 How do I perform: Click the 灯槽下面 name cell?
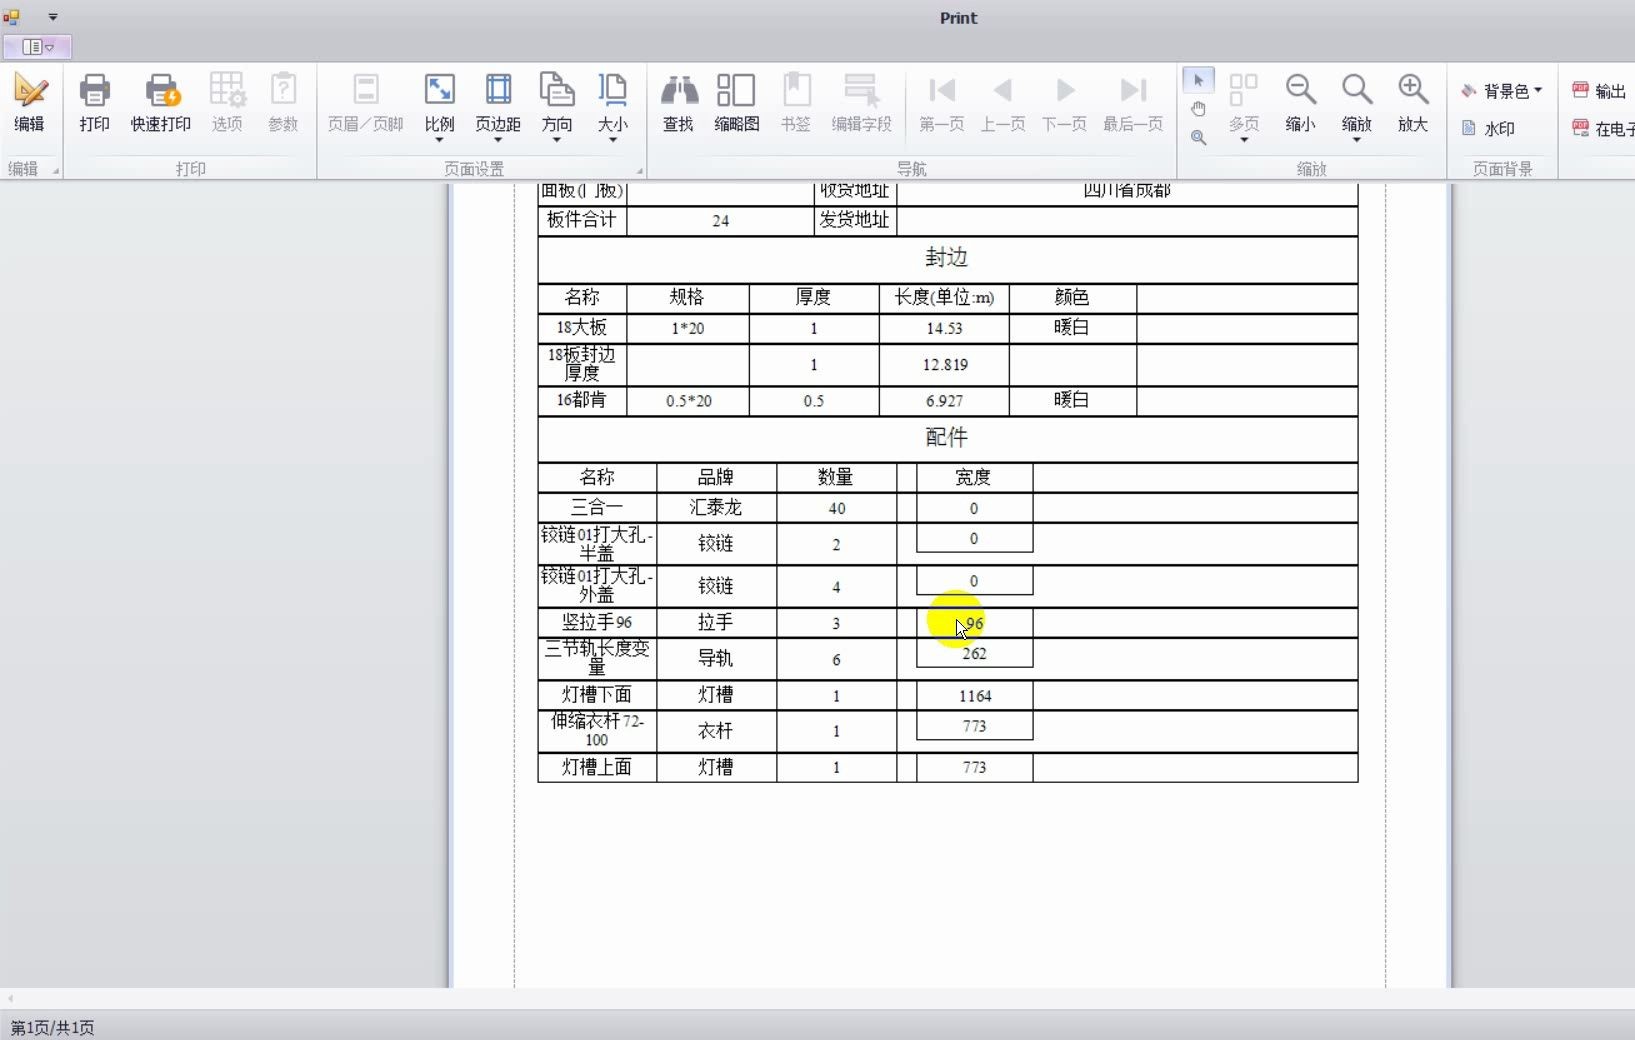(597, 694)
